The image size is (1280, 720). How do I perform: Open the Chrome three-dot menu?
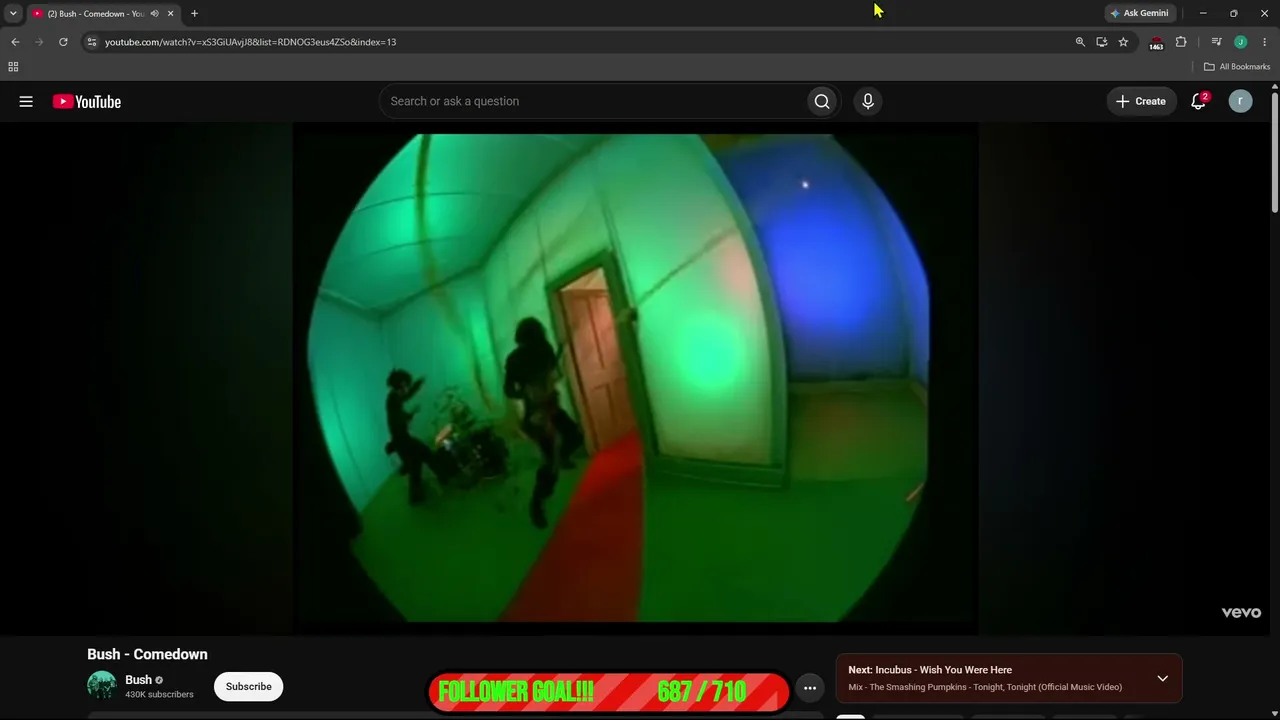point(1265,42)
